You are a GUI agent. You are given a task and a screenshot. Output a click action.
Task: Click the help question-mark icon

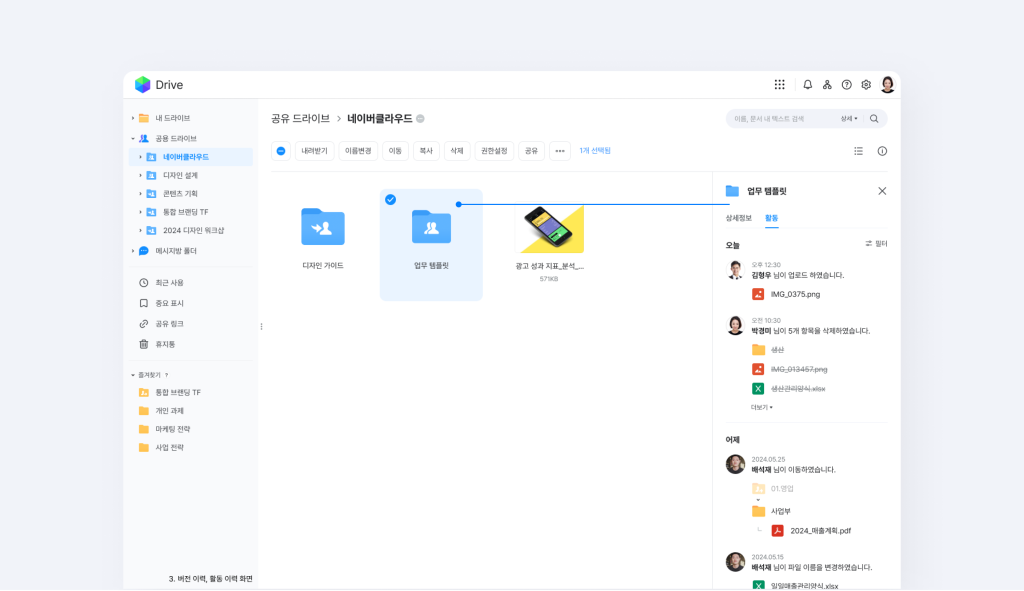[846, 84]
